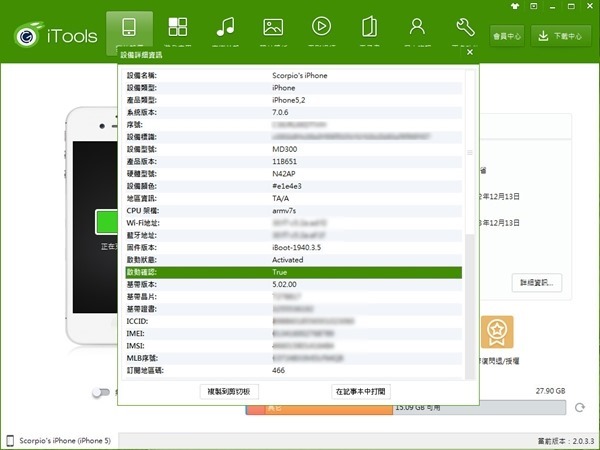This screenshot has width=600, height=450.
Task: Select the IMEI row
Action: point(293,333)
